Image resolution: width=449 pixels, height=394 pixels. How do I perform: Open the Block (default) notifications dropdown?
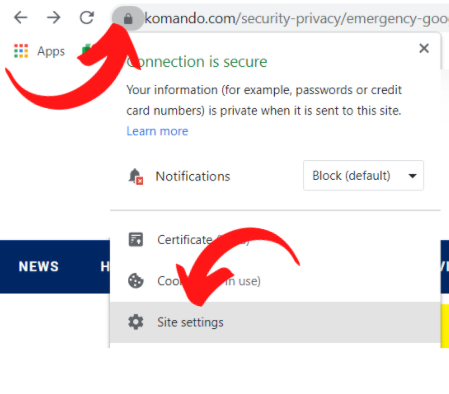pyautogui.click(x=363, y=175)
